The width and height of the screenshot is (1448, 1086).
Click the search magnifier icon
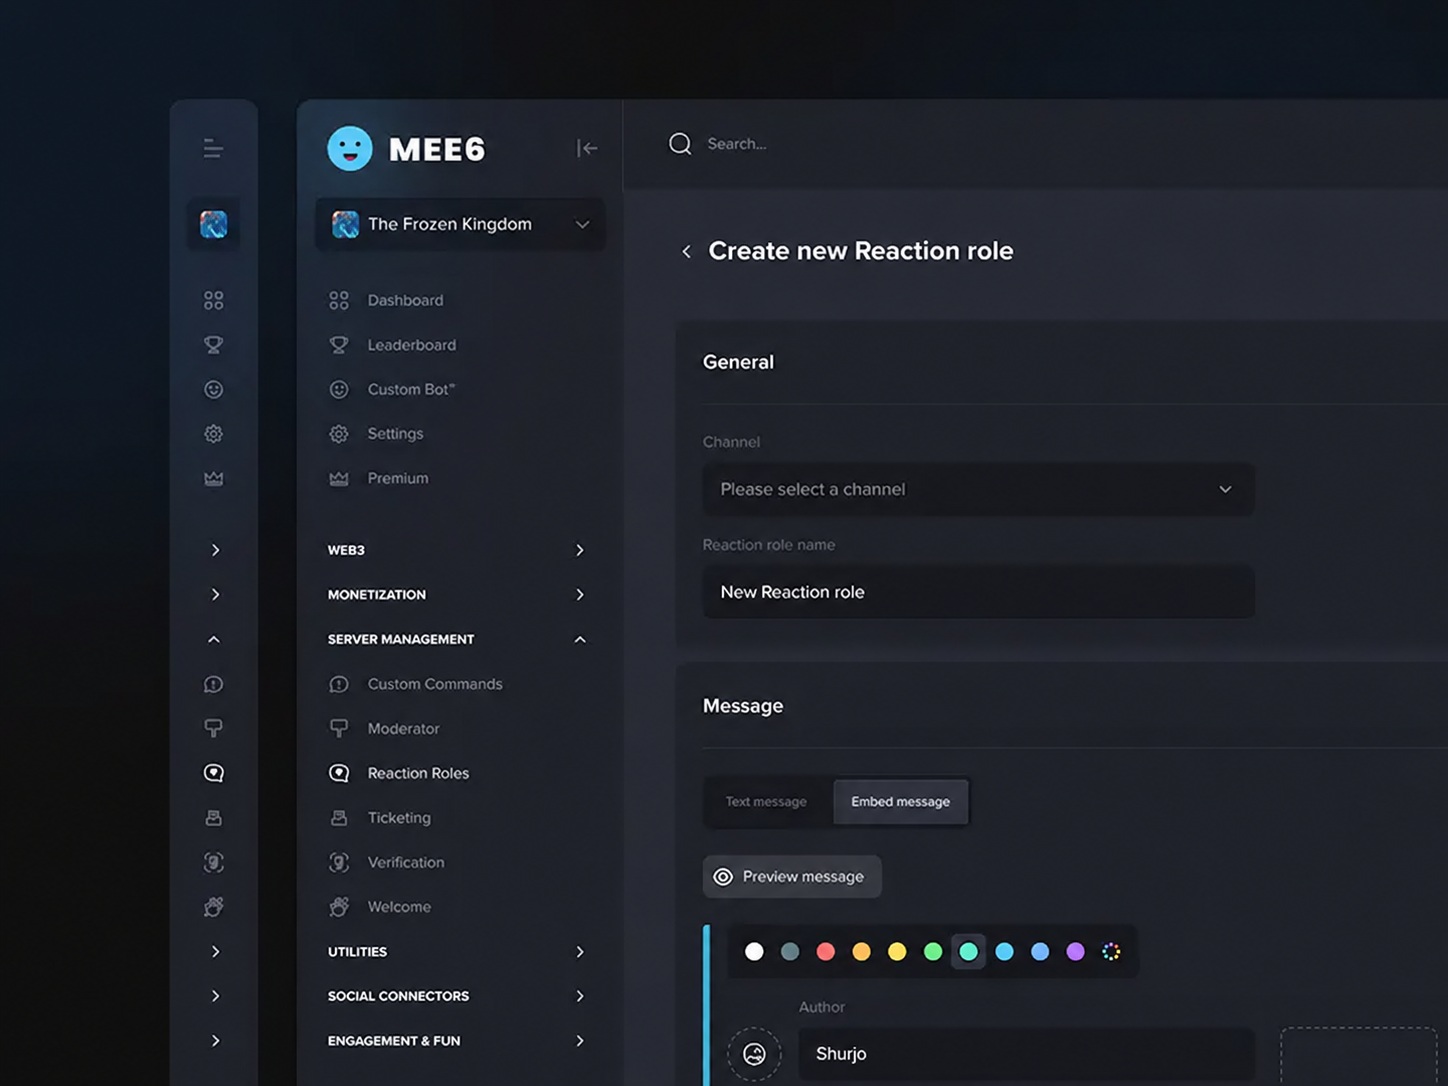[680, 144]
